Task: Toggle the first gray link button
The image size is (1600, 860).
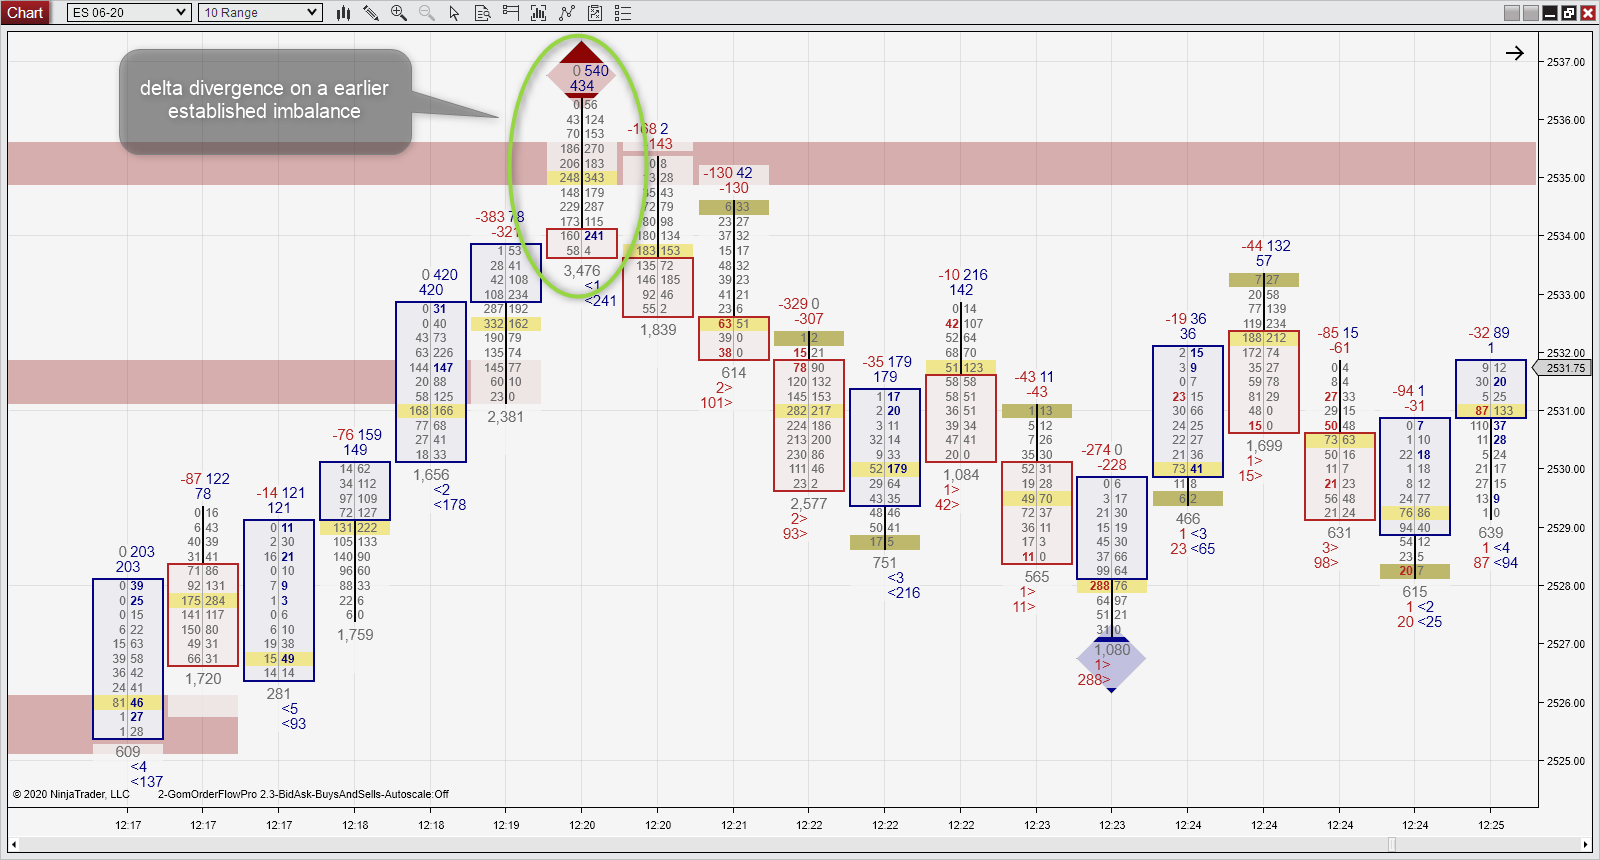Action: point(1512,13)
